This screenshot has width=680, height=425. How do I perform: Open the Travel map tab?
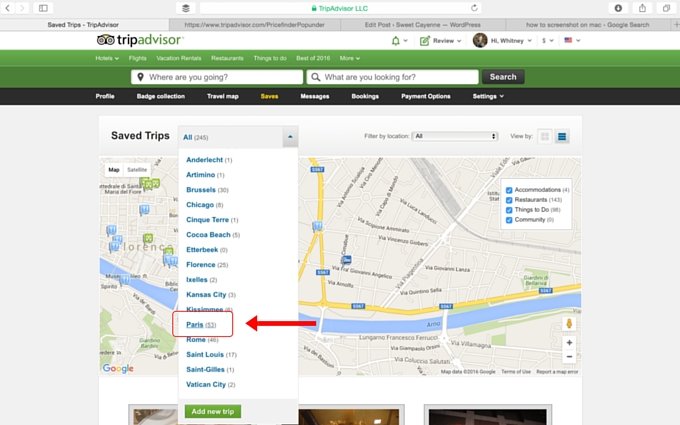[223, 96]
